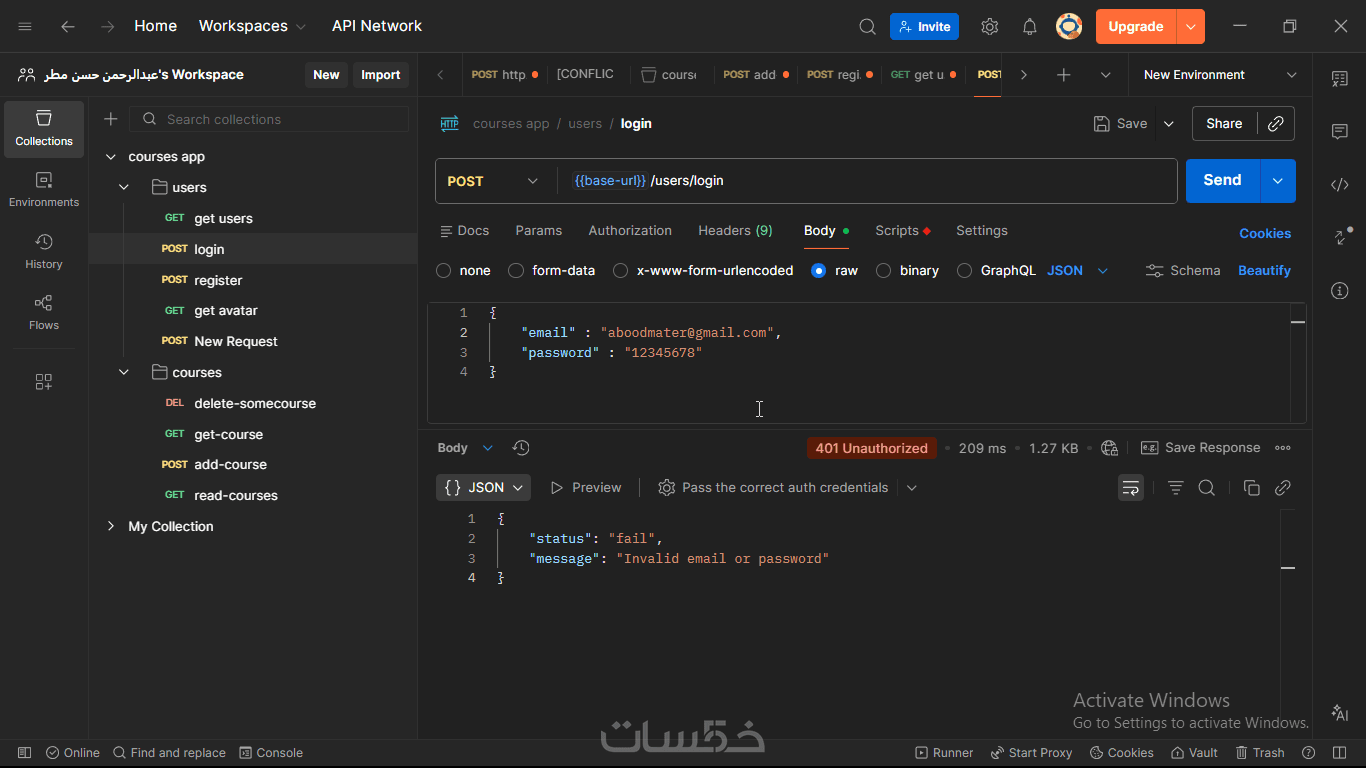
Task: Toggle word wrap in response body
Action: pyautogui.click(x=1131, y=488)
